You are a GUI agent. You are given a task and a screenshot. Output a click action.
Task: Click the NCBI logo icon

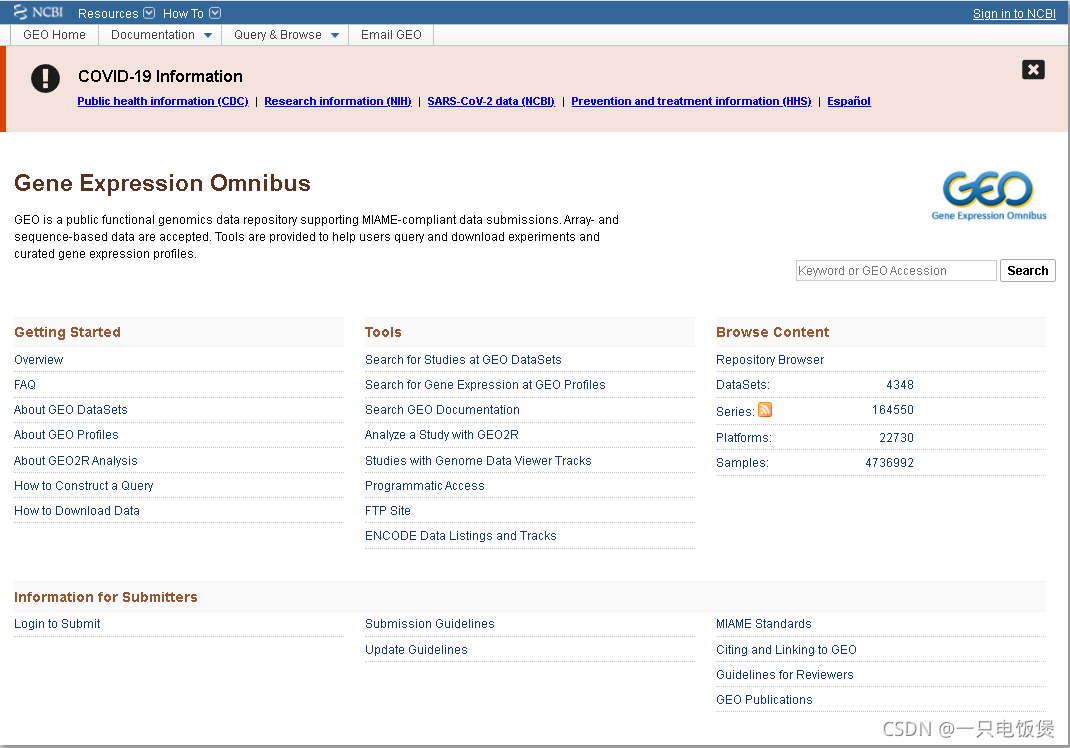38,12
